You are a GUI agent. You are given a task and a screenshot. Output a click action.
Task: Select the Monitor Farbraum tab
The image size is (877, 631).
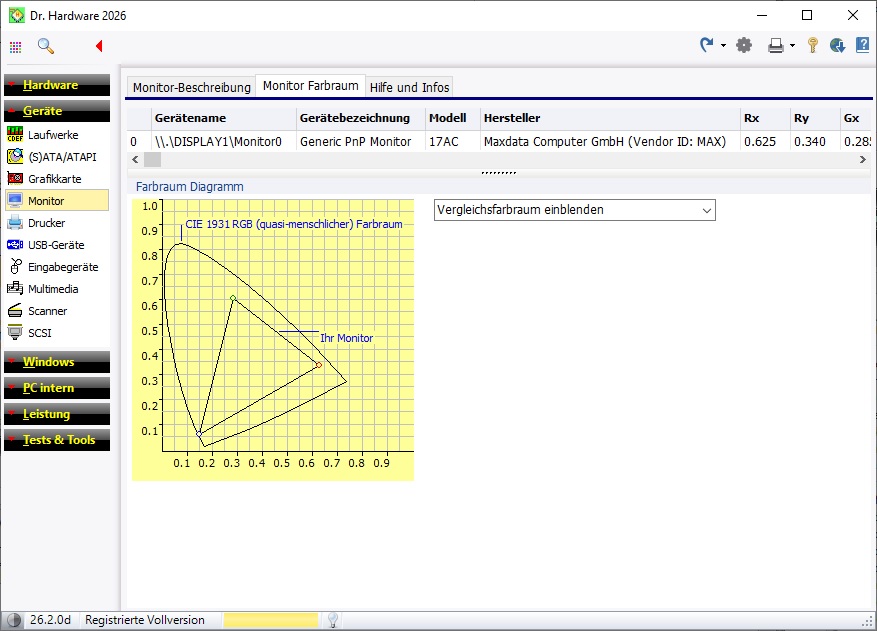(310, 86)
